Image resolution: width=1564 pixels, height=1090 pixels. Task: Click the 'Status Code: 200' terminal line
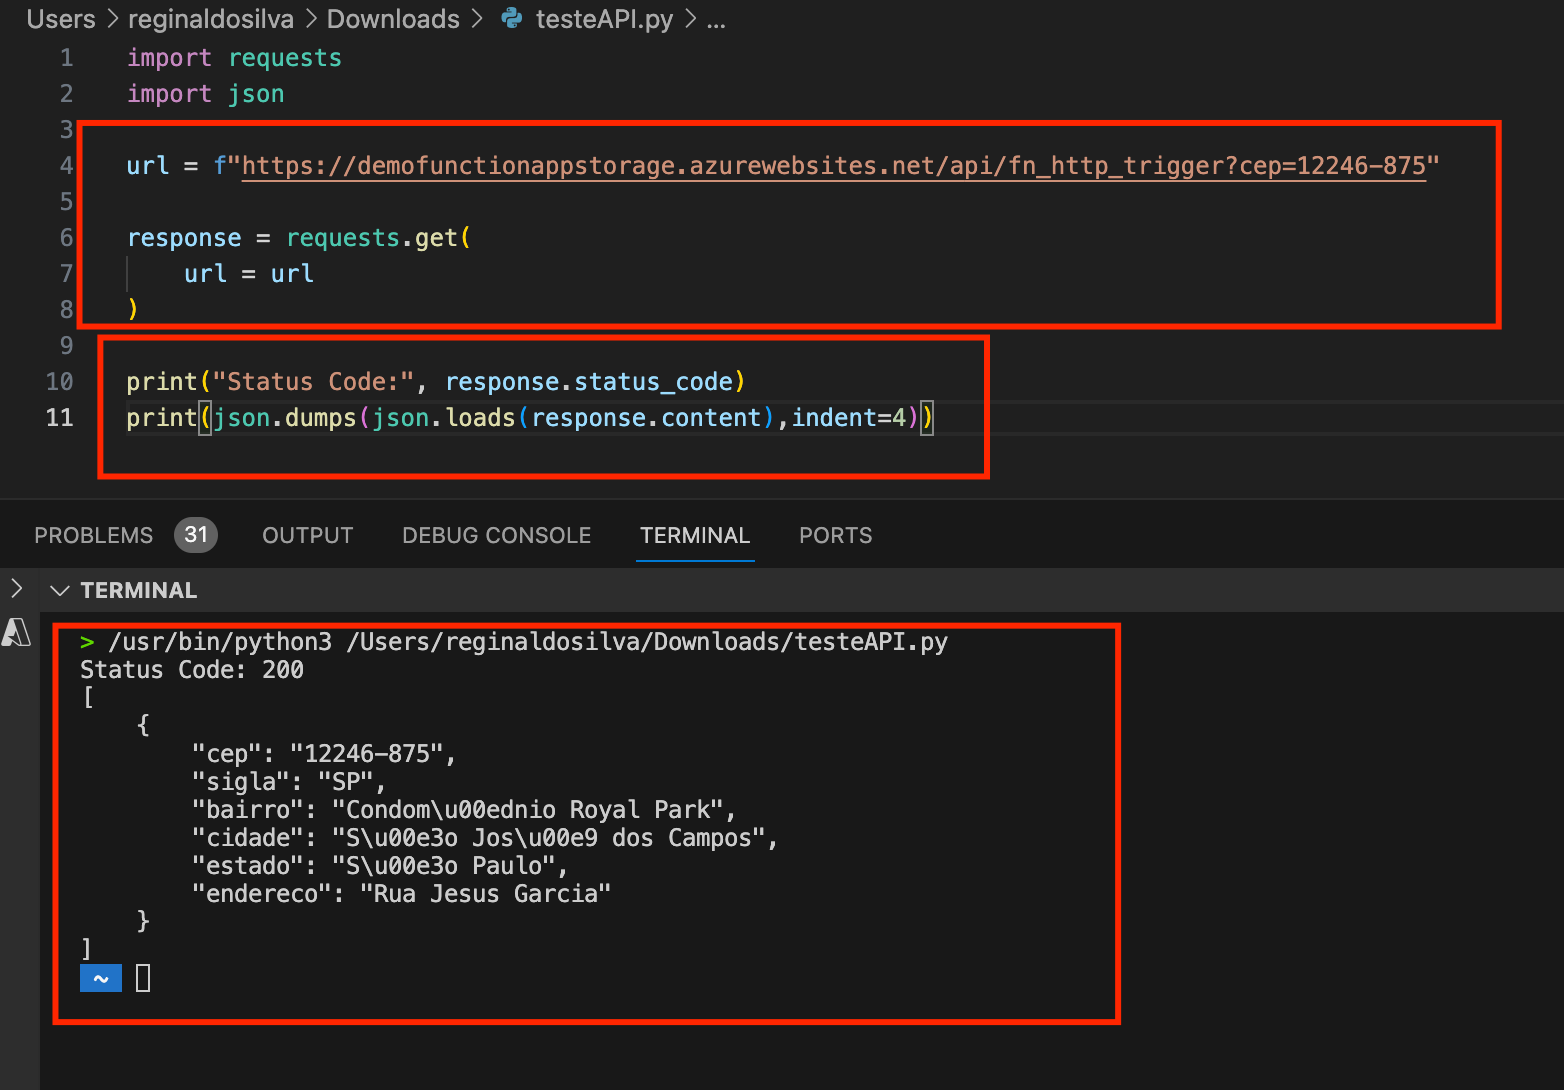click(x=192, y=670)
